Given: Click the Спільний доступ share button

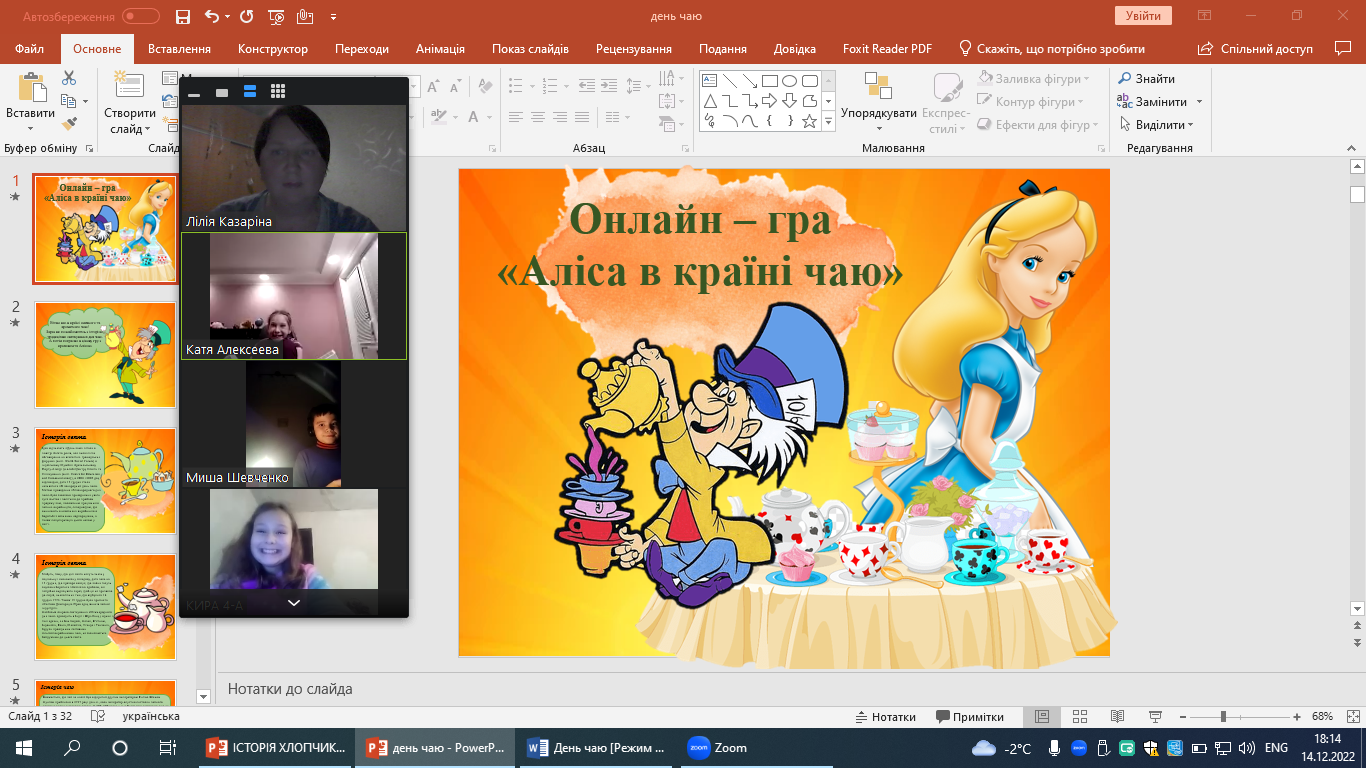Looking at the screenshot, I should pyautogui.click(x=1255, y=49).
